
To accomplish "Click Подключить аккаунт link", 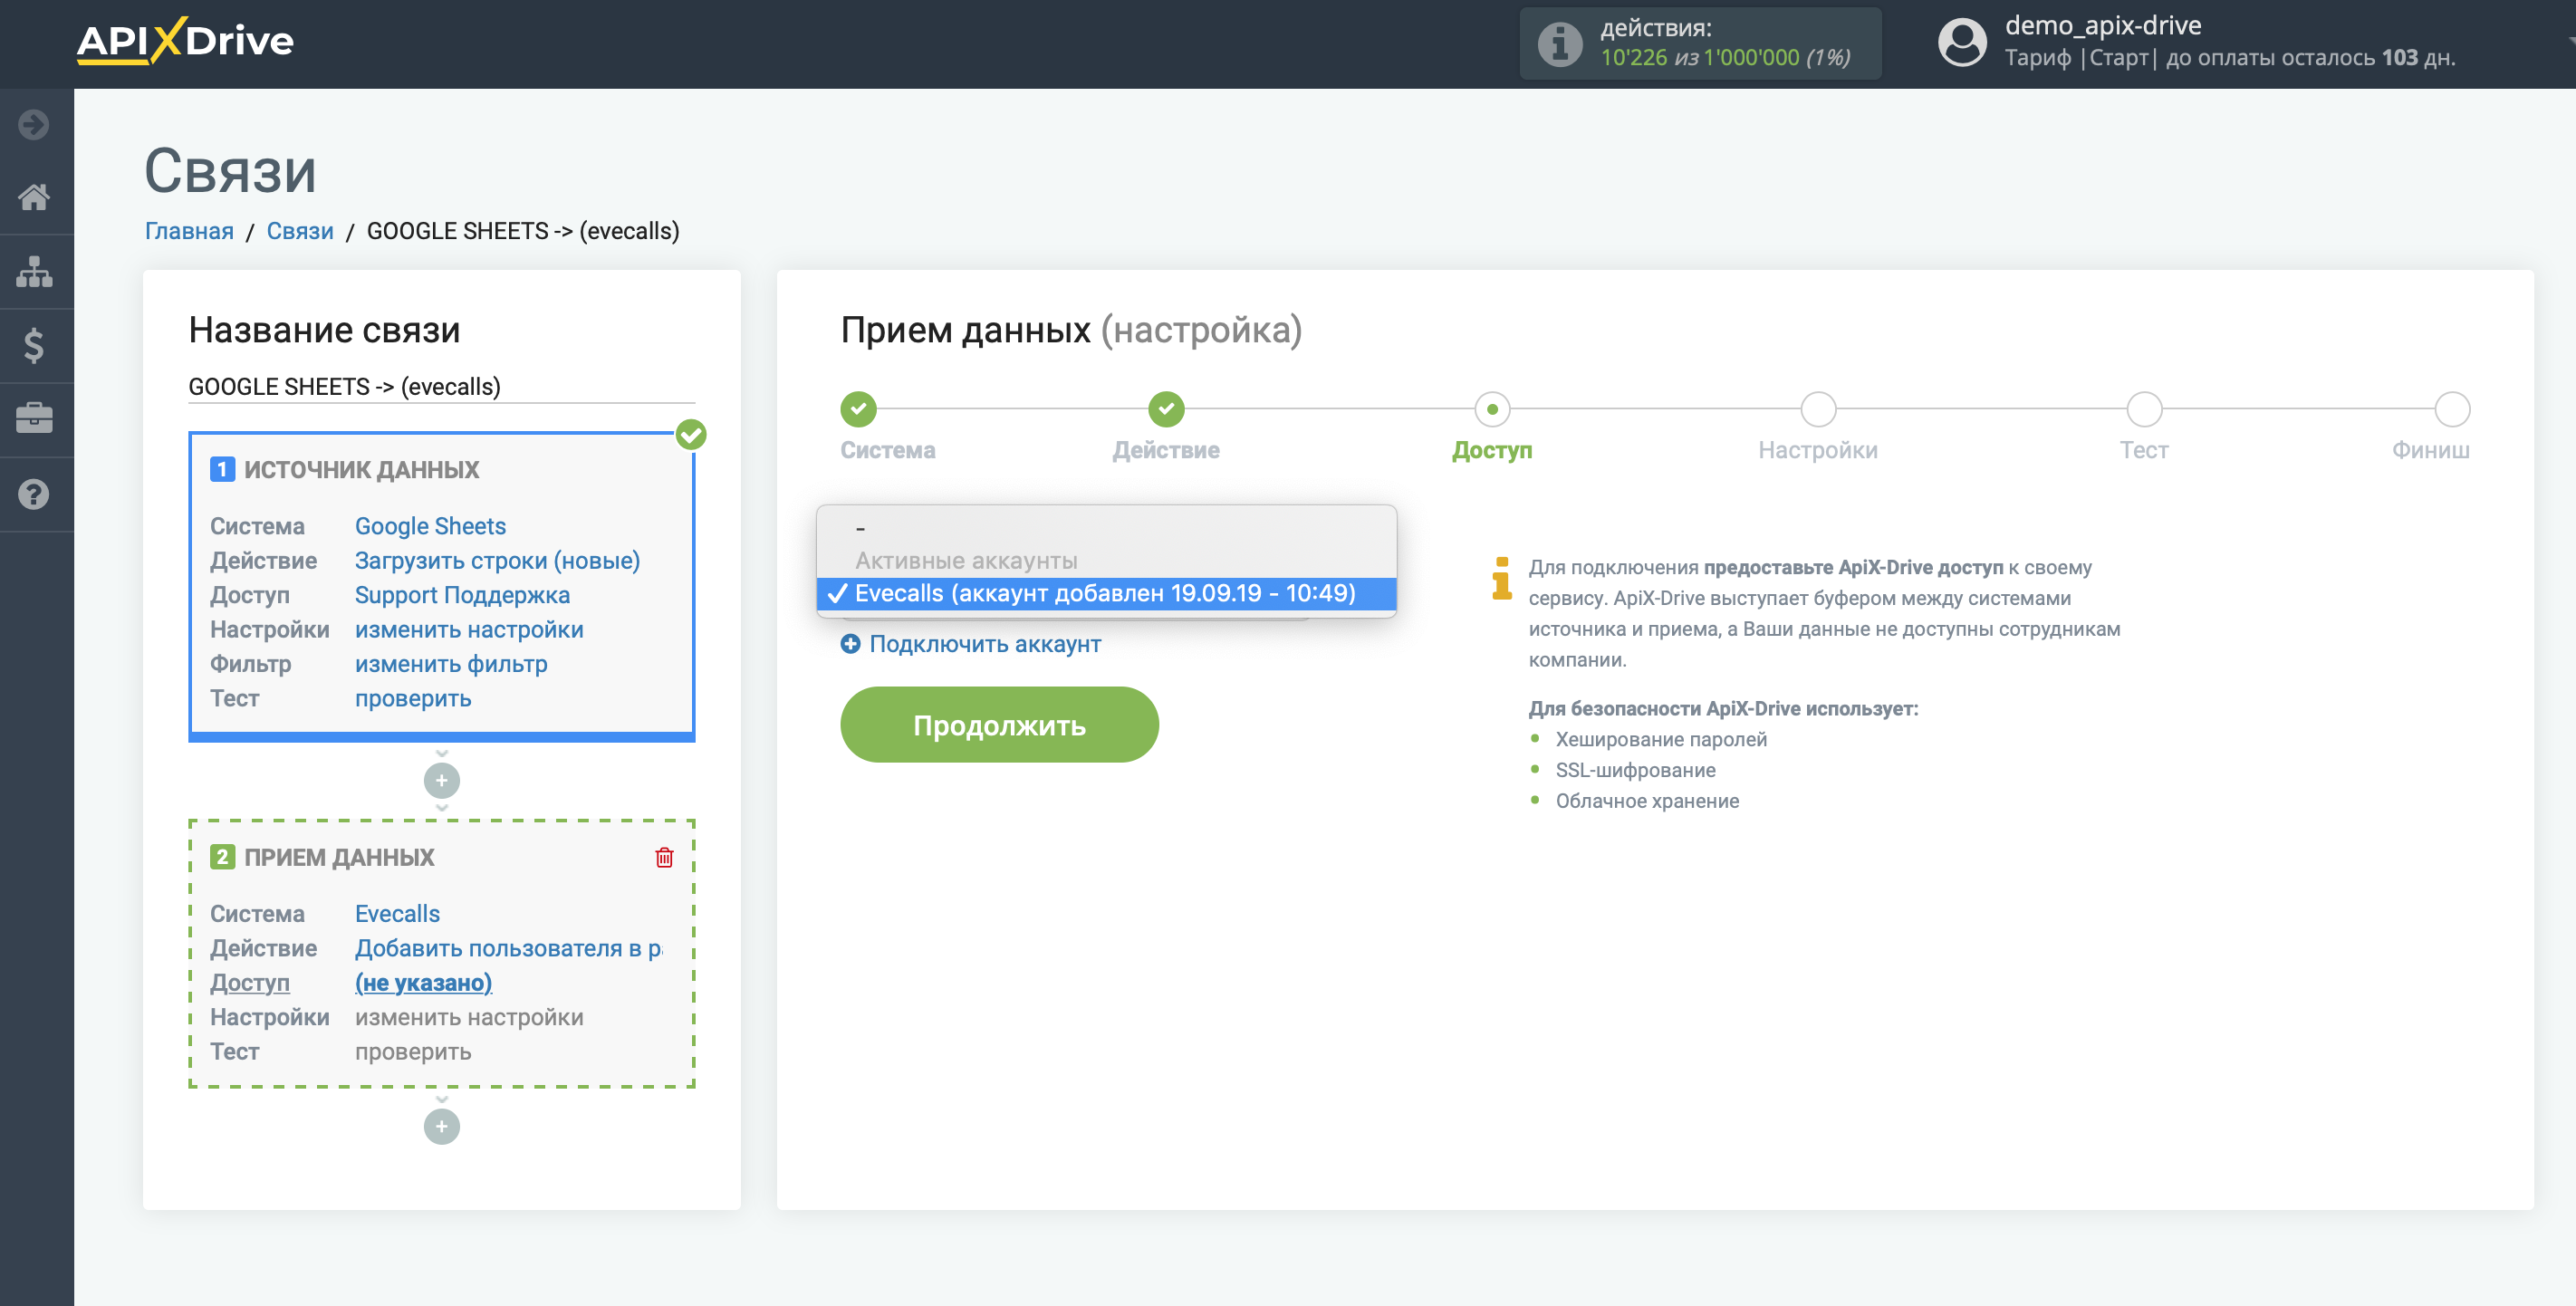I will tap(985, 643).
